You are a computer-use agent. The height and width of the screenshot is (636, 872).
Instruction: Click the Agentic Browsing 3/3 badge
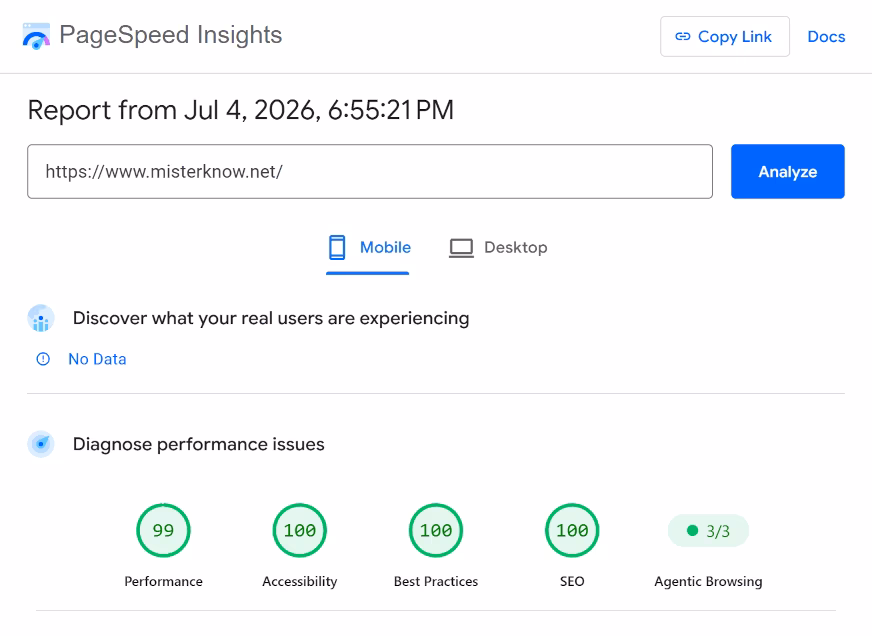708,531
